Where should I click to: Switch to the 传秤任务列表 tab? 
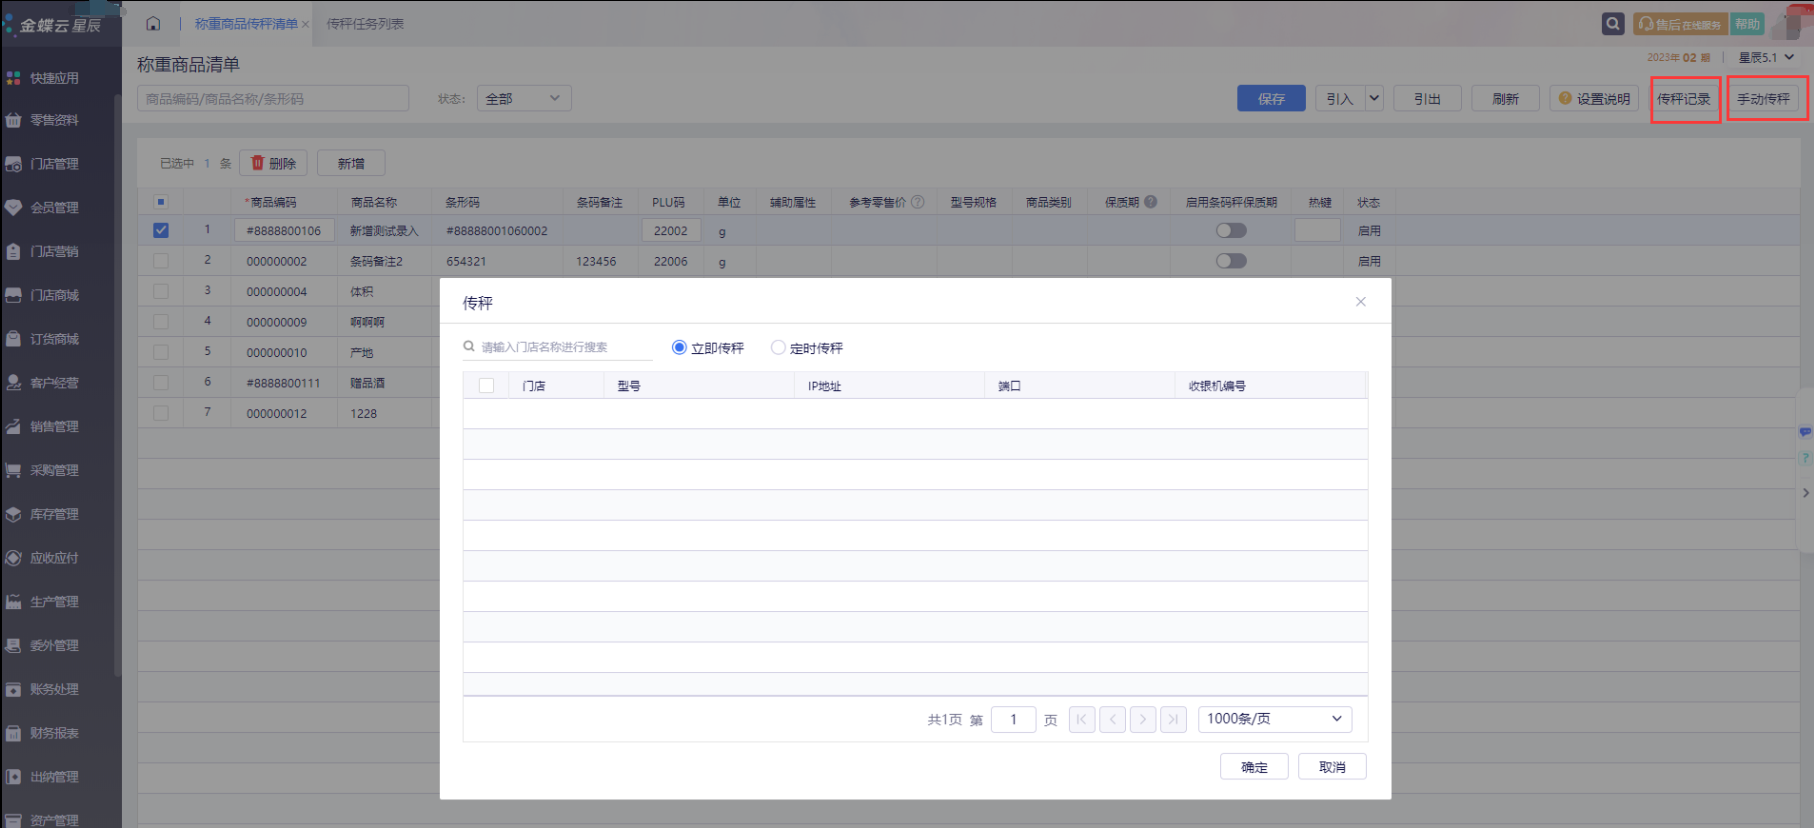(x=365, y=24)
